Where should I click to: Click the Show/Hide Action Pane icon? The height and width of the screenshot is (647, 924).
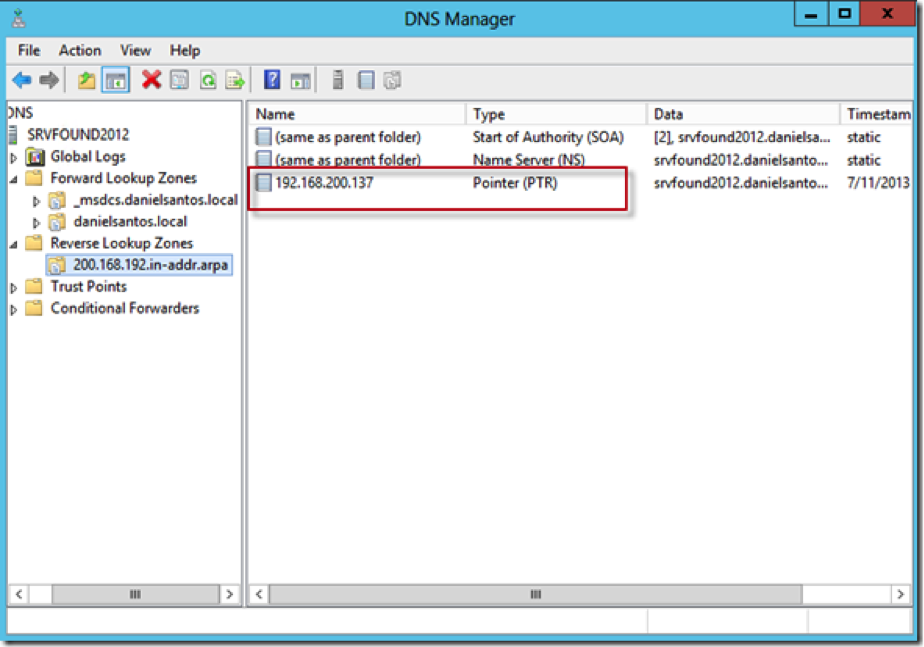[301, 81]
